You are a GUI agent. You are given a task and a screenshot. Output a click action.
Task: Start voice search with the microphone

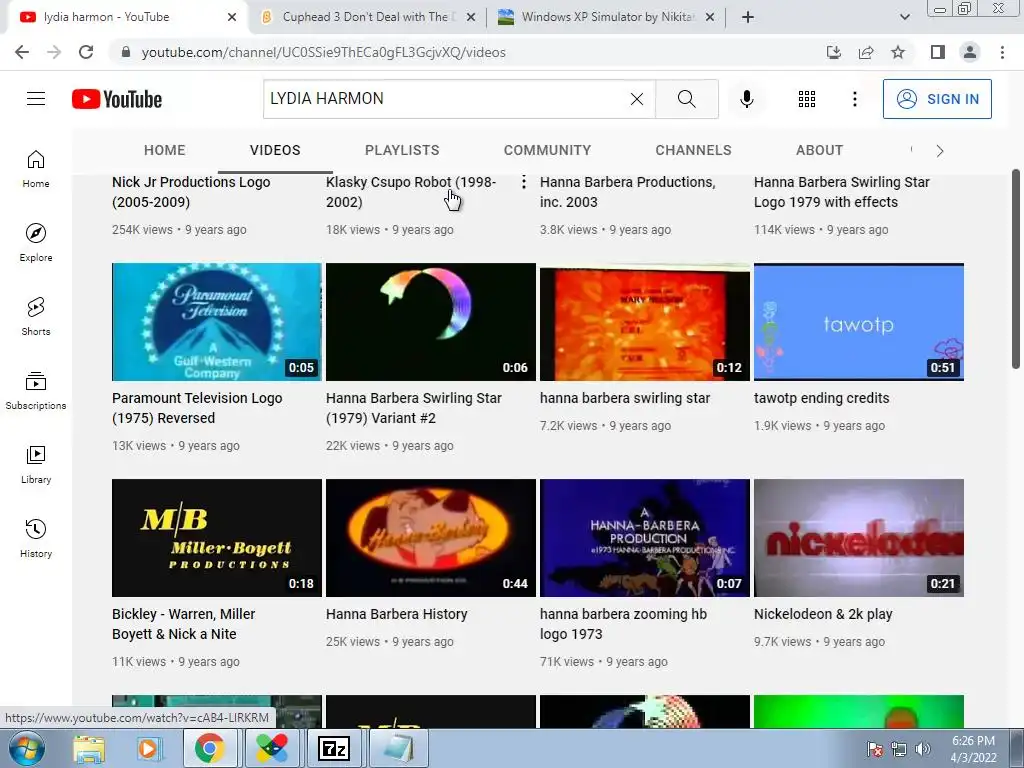[746, 99]
